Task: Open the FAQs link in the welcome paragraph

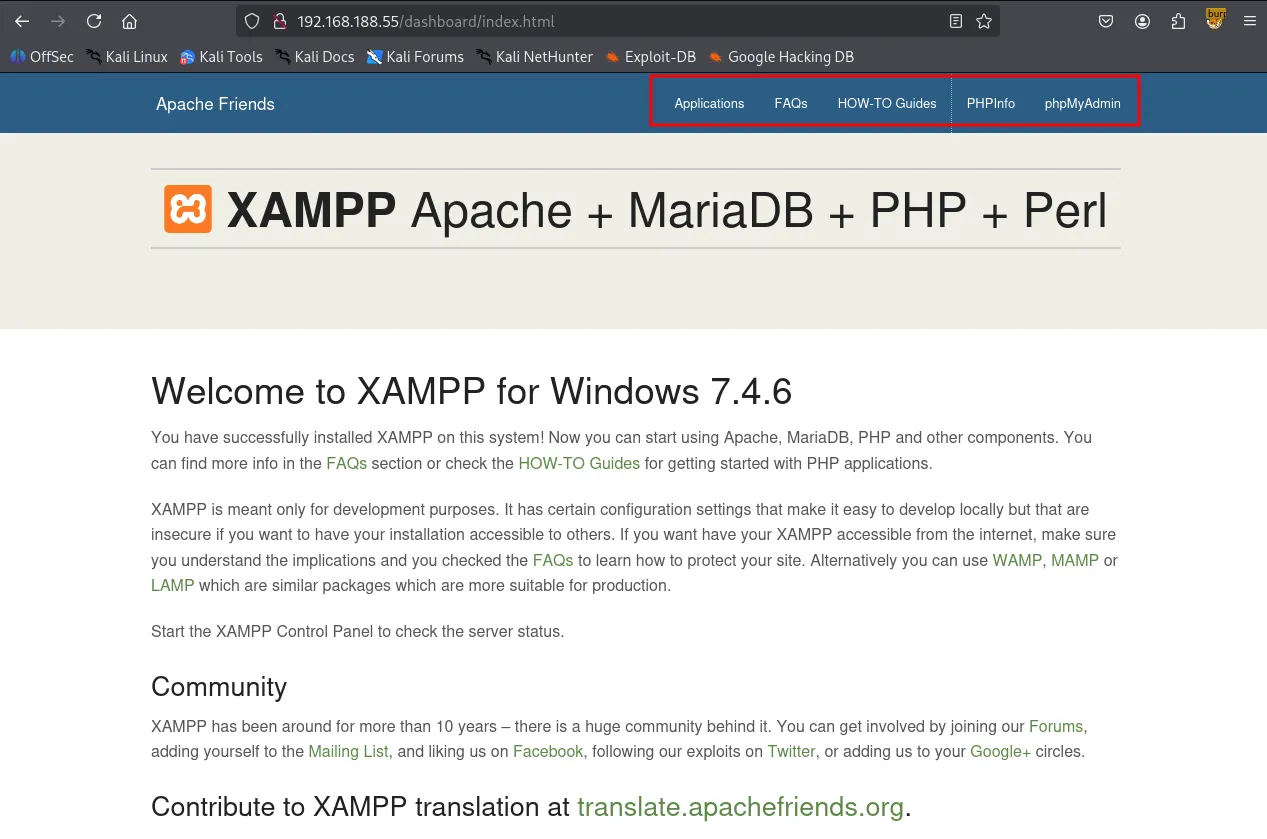Action: tap(346, 463)
